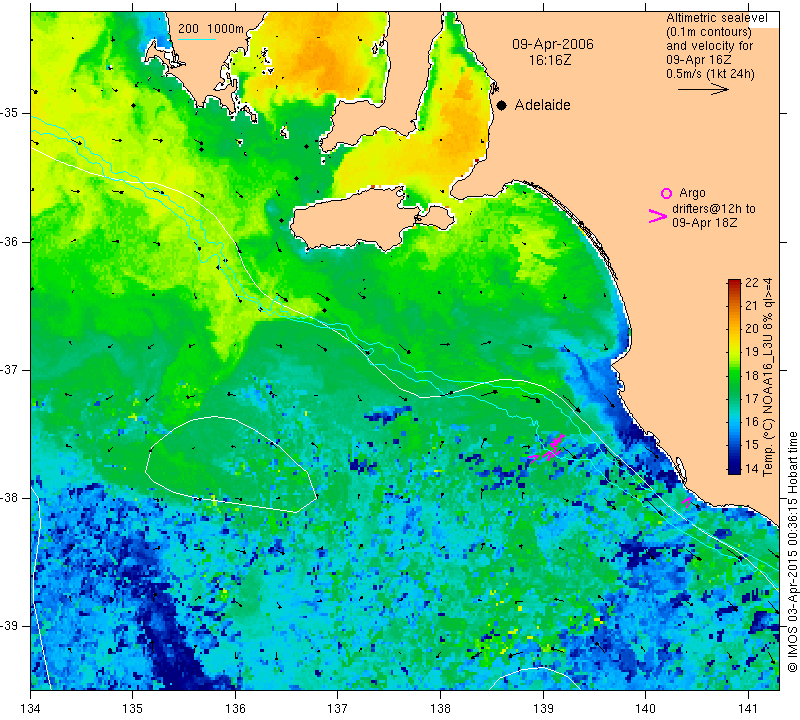Click the '09-Apr 18Z' drifter legend text
The width and height of the screenshot is (800, 720).
coord(705,222)
